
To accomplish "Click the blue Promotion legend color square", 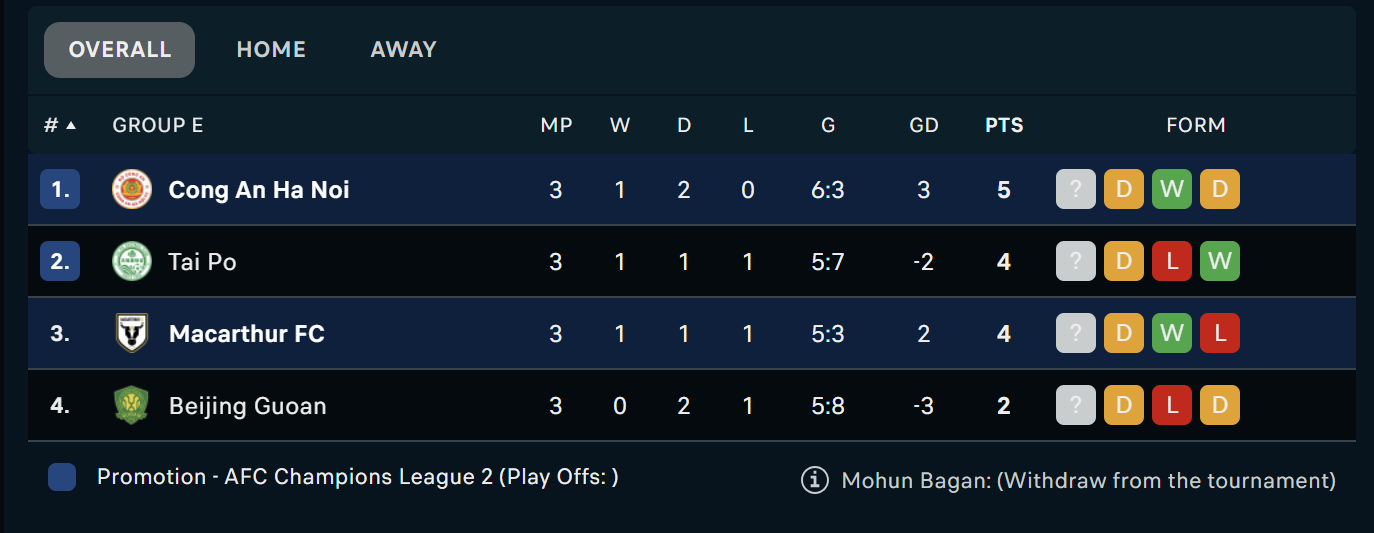I will point(62,477).
